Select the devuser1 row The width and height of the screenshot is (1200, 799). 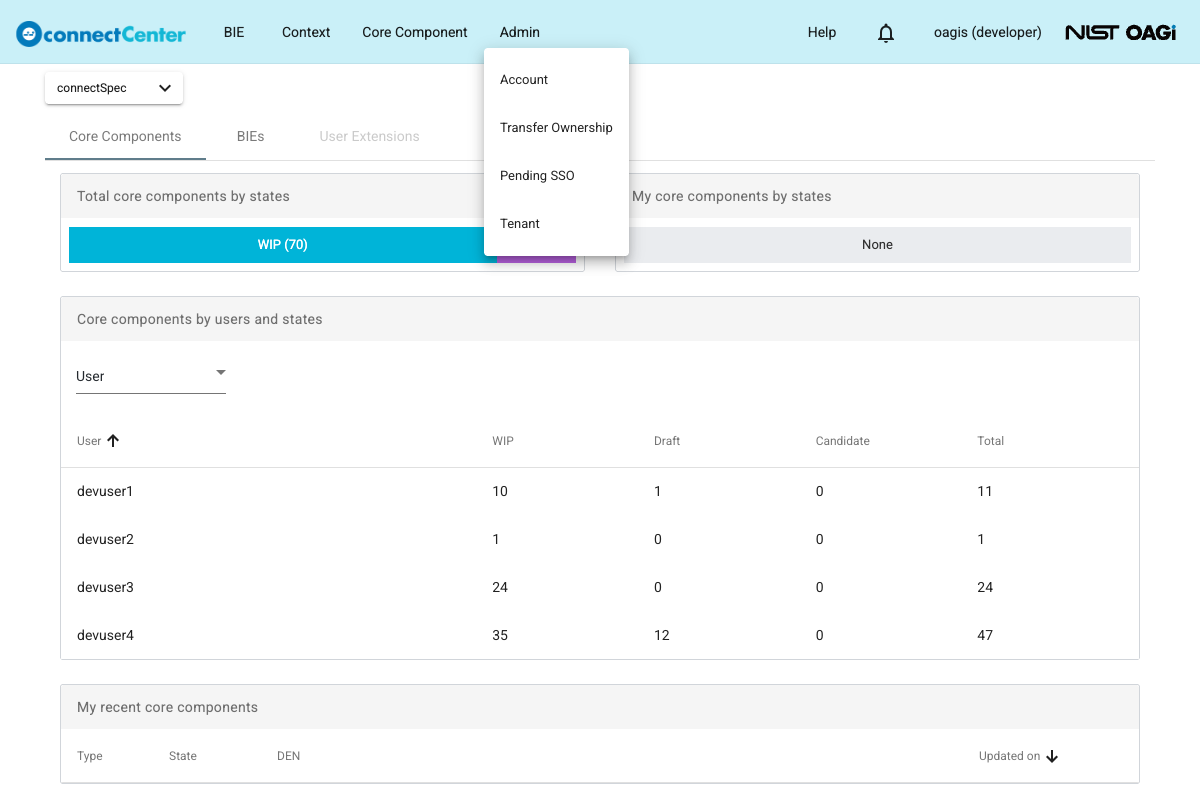tap(600, 491)
